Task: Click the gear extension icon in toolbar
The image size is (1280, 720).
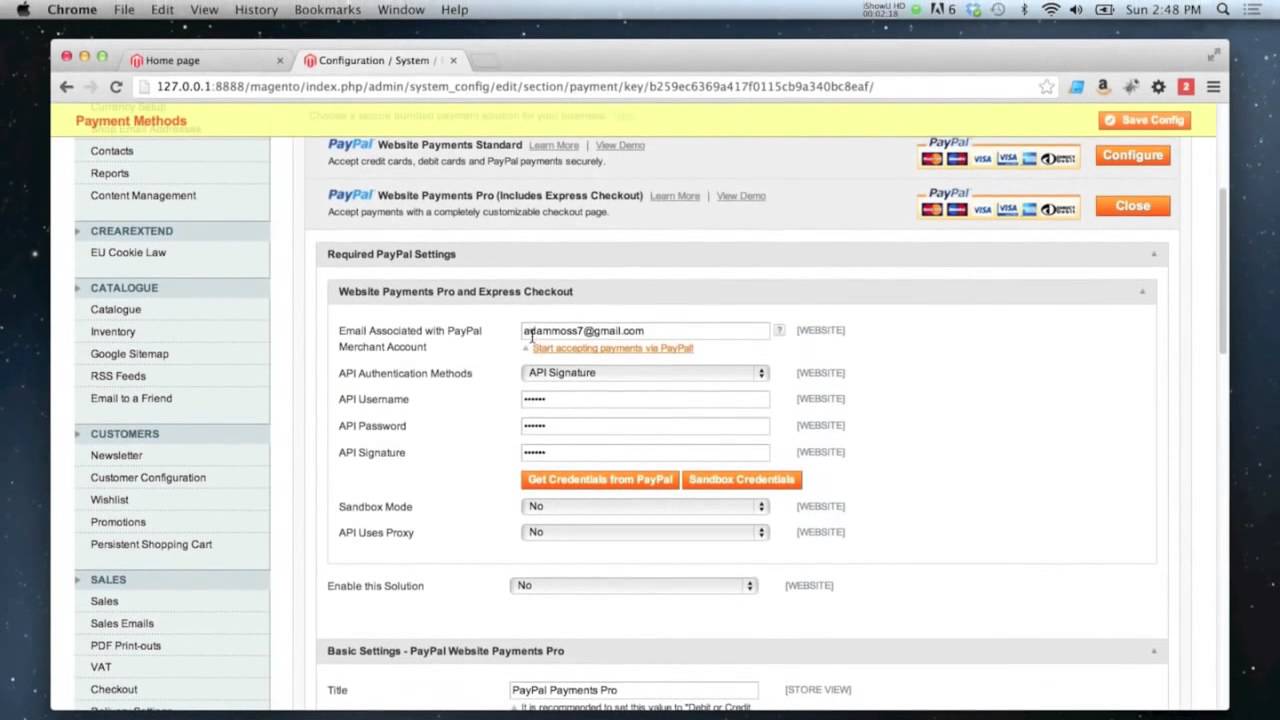Action: (x=1158, y=87)
